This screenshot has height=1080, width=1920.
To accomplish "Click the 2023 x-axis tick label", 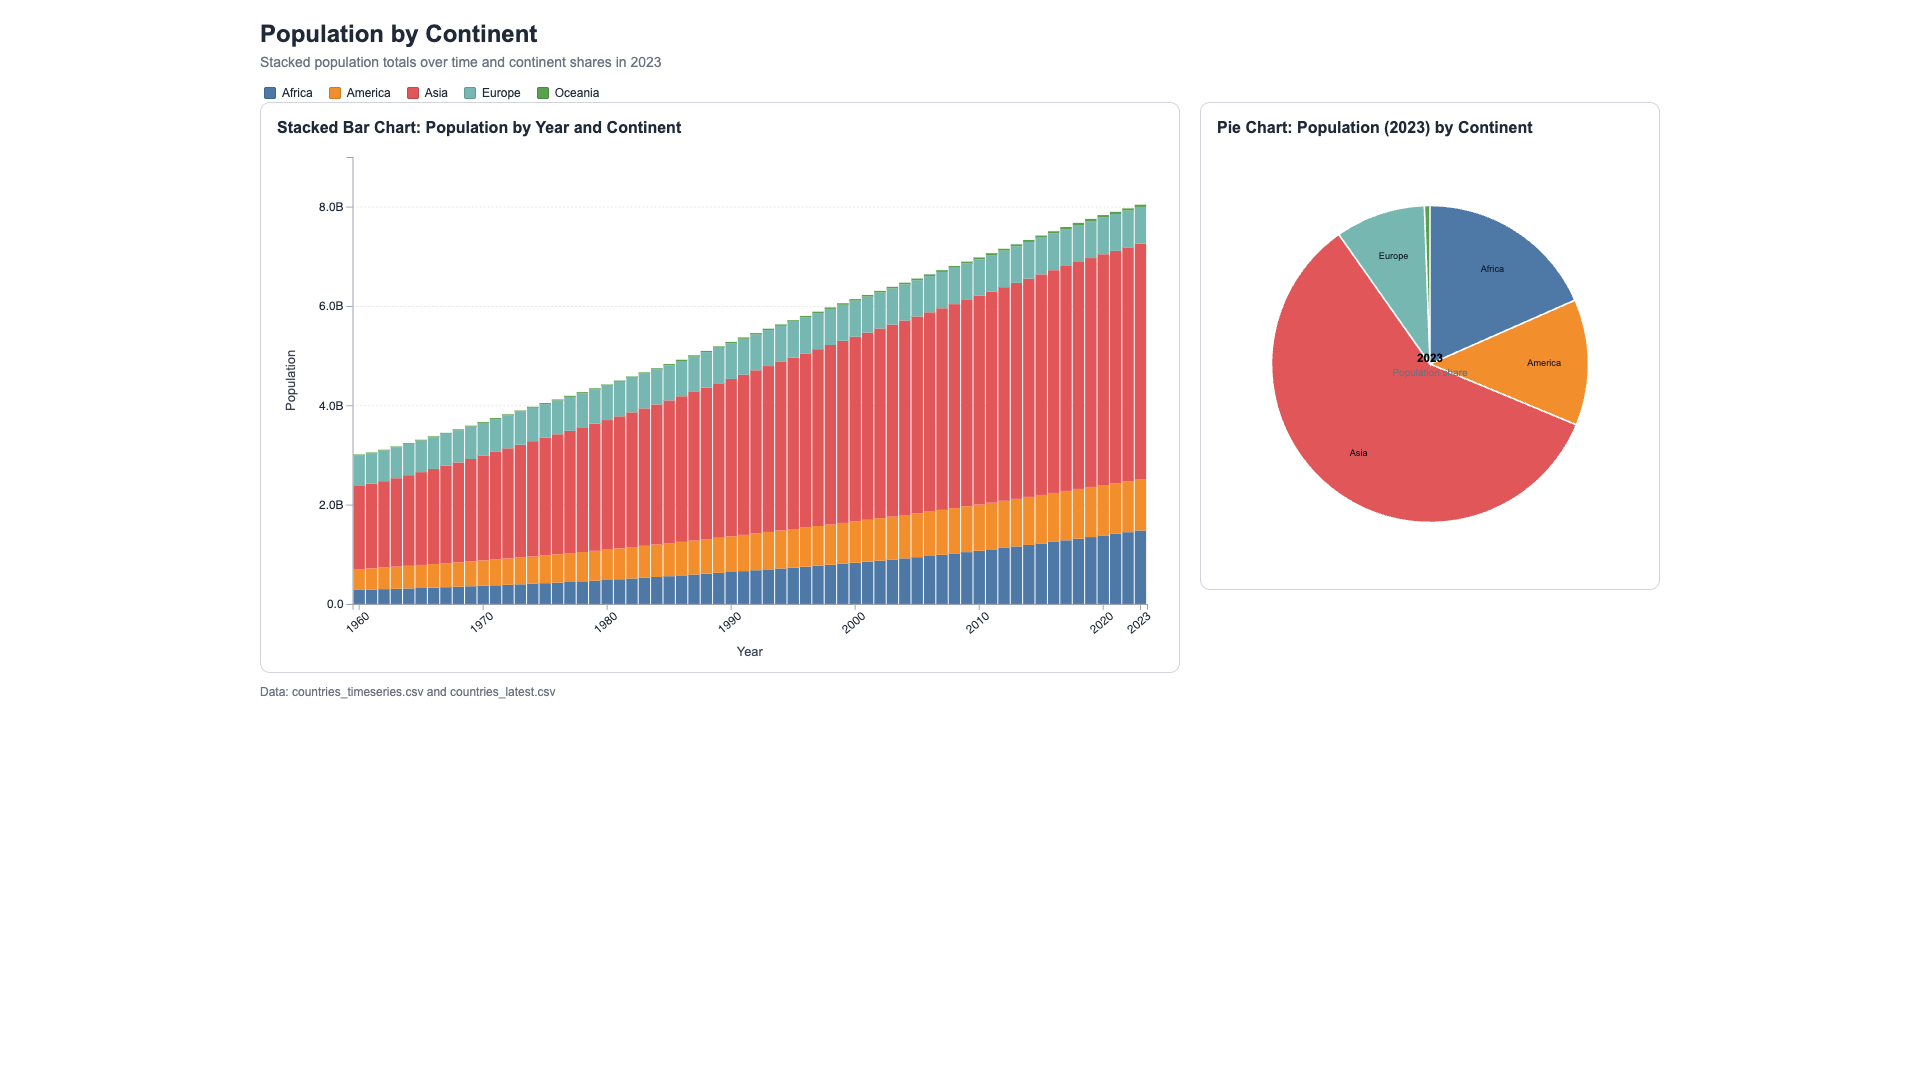I will click(x=1139, y=622).
